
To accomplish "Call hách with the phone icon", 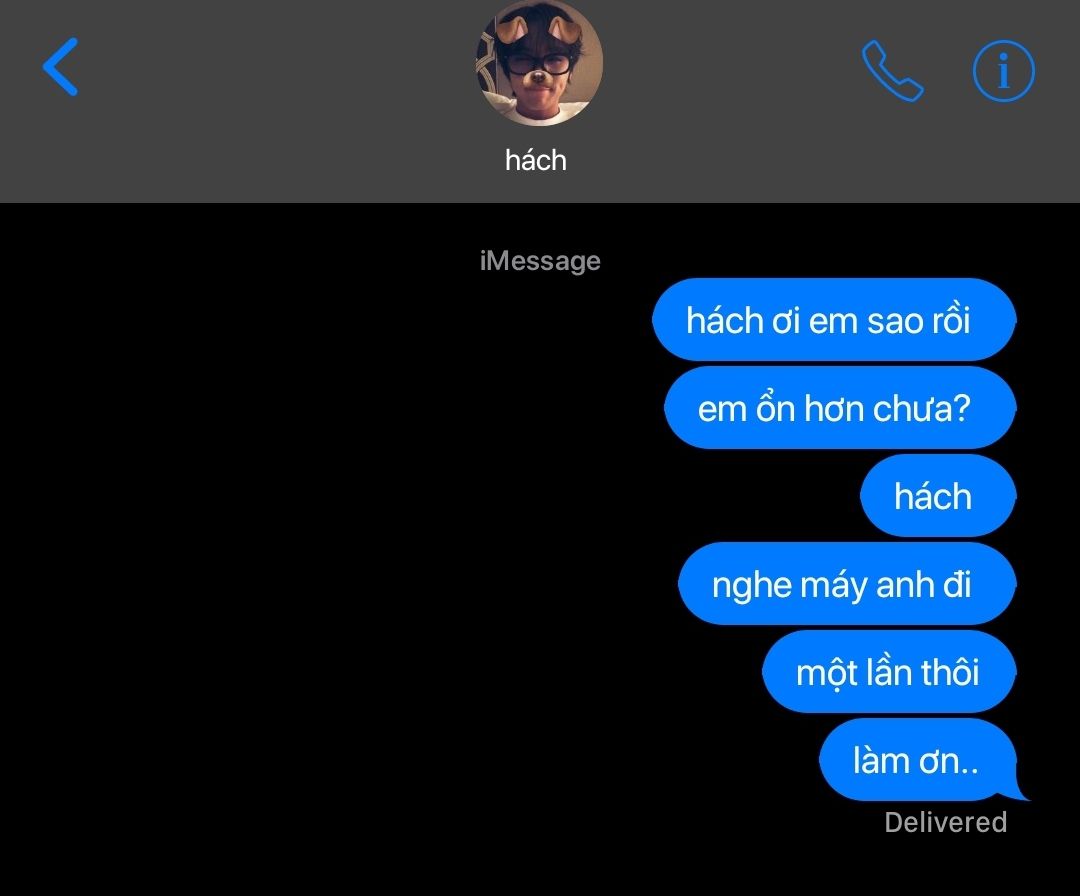I will coord(892,71).
